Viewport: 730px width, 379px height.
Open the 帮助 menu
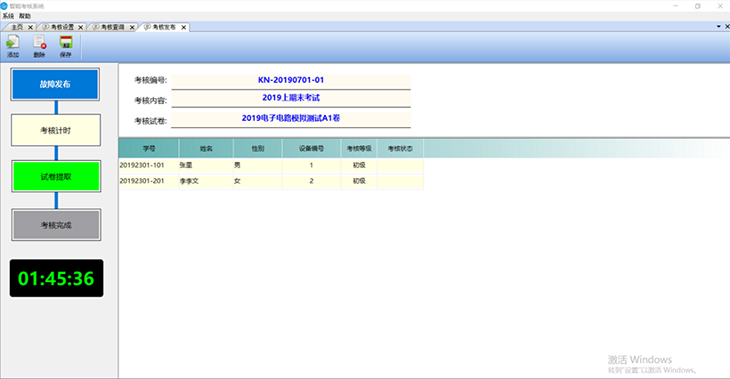click(25, 16)
